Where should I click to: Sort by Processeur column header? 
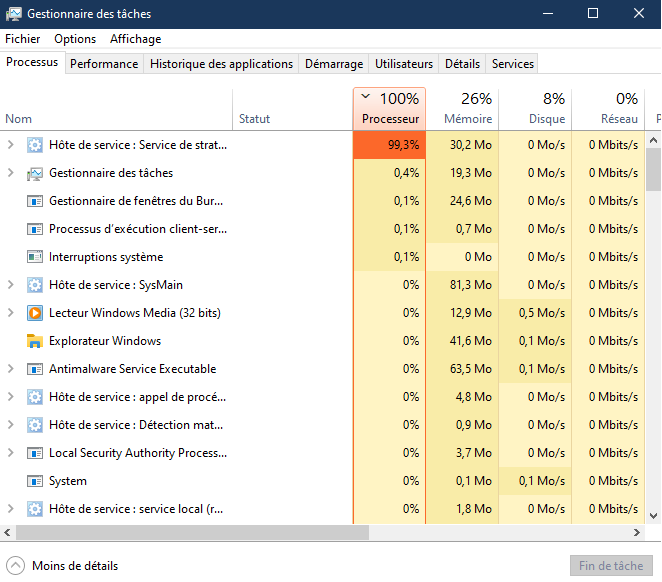[x=389, y=109]
